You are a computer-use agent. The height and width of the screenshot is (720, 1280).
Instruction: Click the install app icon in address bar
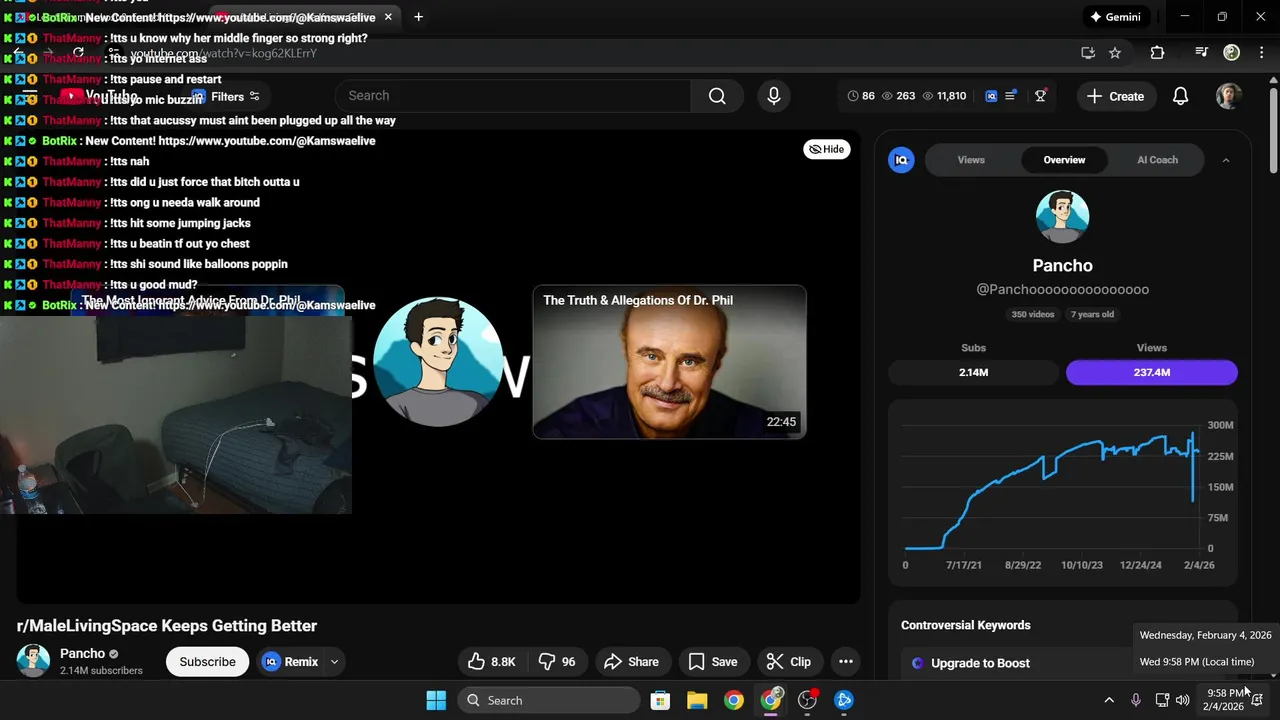pyautogui.click(x=1088, y=53)
